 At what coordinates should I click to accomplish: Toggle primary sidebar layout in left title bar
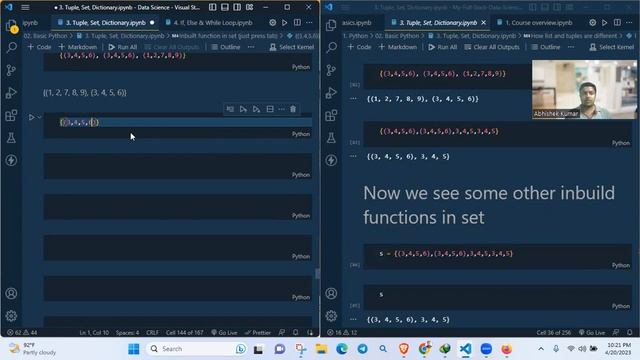click(213, 7)
